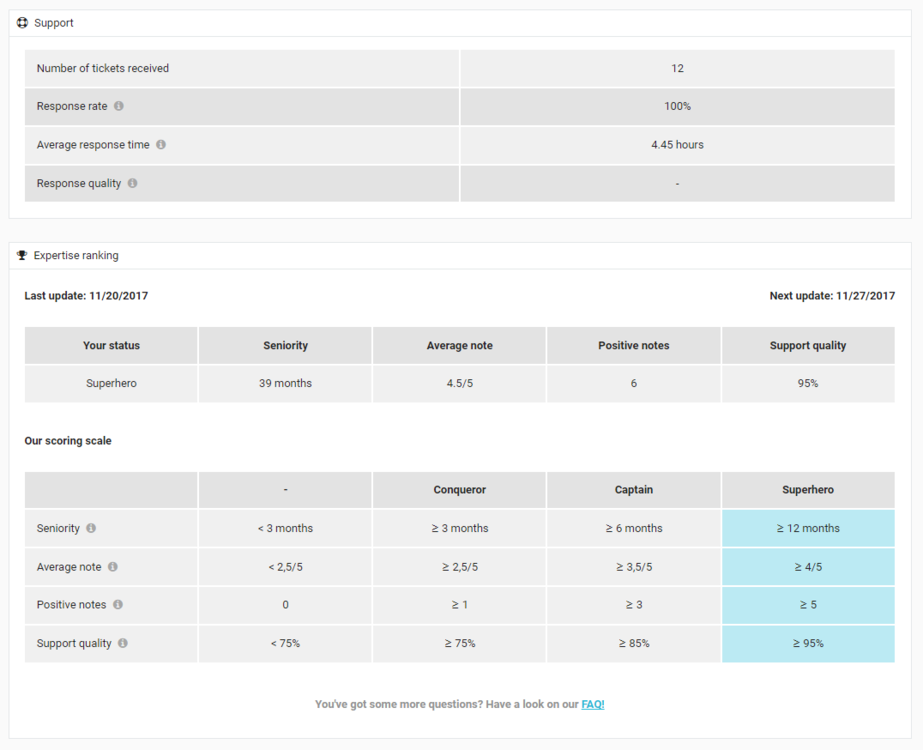This screenshot has width=923, height=750.
Task: Click the Your status column header
Action: [111, 346]
